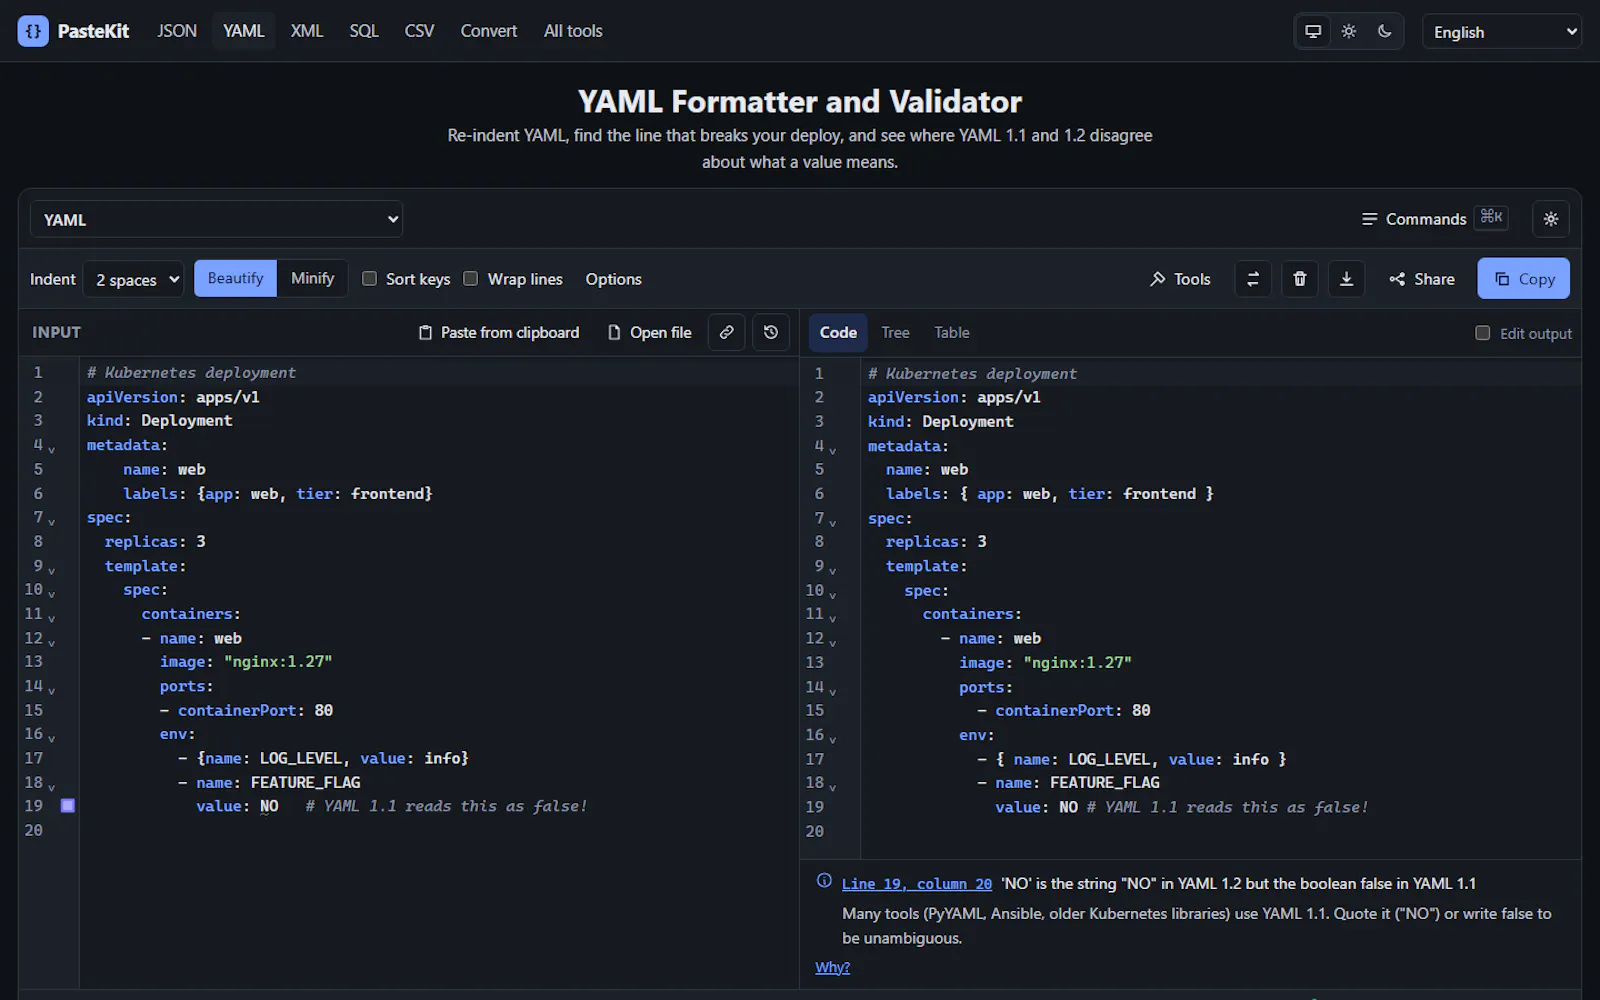Switch to light theme sun icon

(1349, 31)
